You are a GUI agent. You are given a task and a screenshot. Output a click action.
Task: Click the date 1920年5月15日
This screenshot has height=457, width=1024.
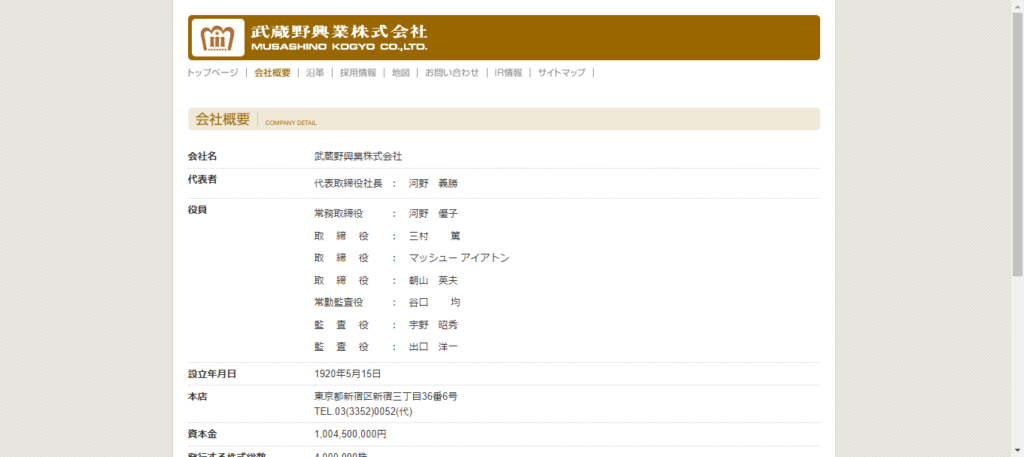[347, 374]
